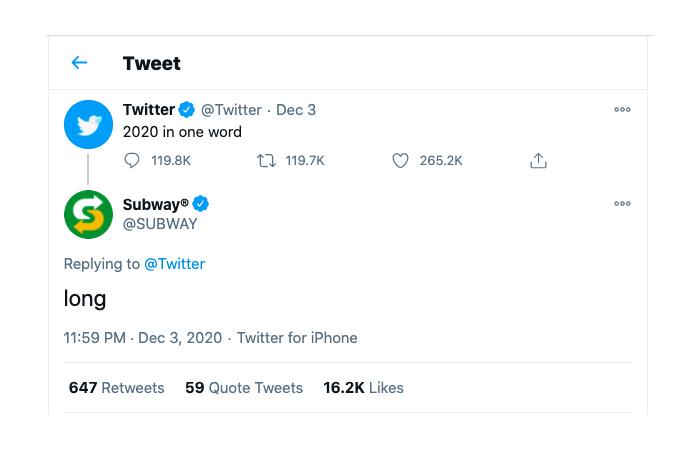Screen dimensions: 700x450
Task: Click the 'Twitter for iPhone' source link
Action: pyautogui.click(x=297, y=338)
